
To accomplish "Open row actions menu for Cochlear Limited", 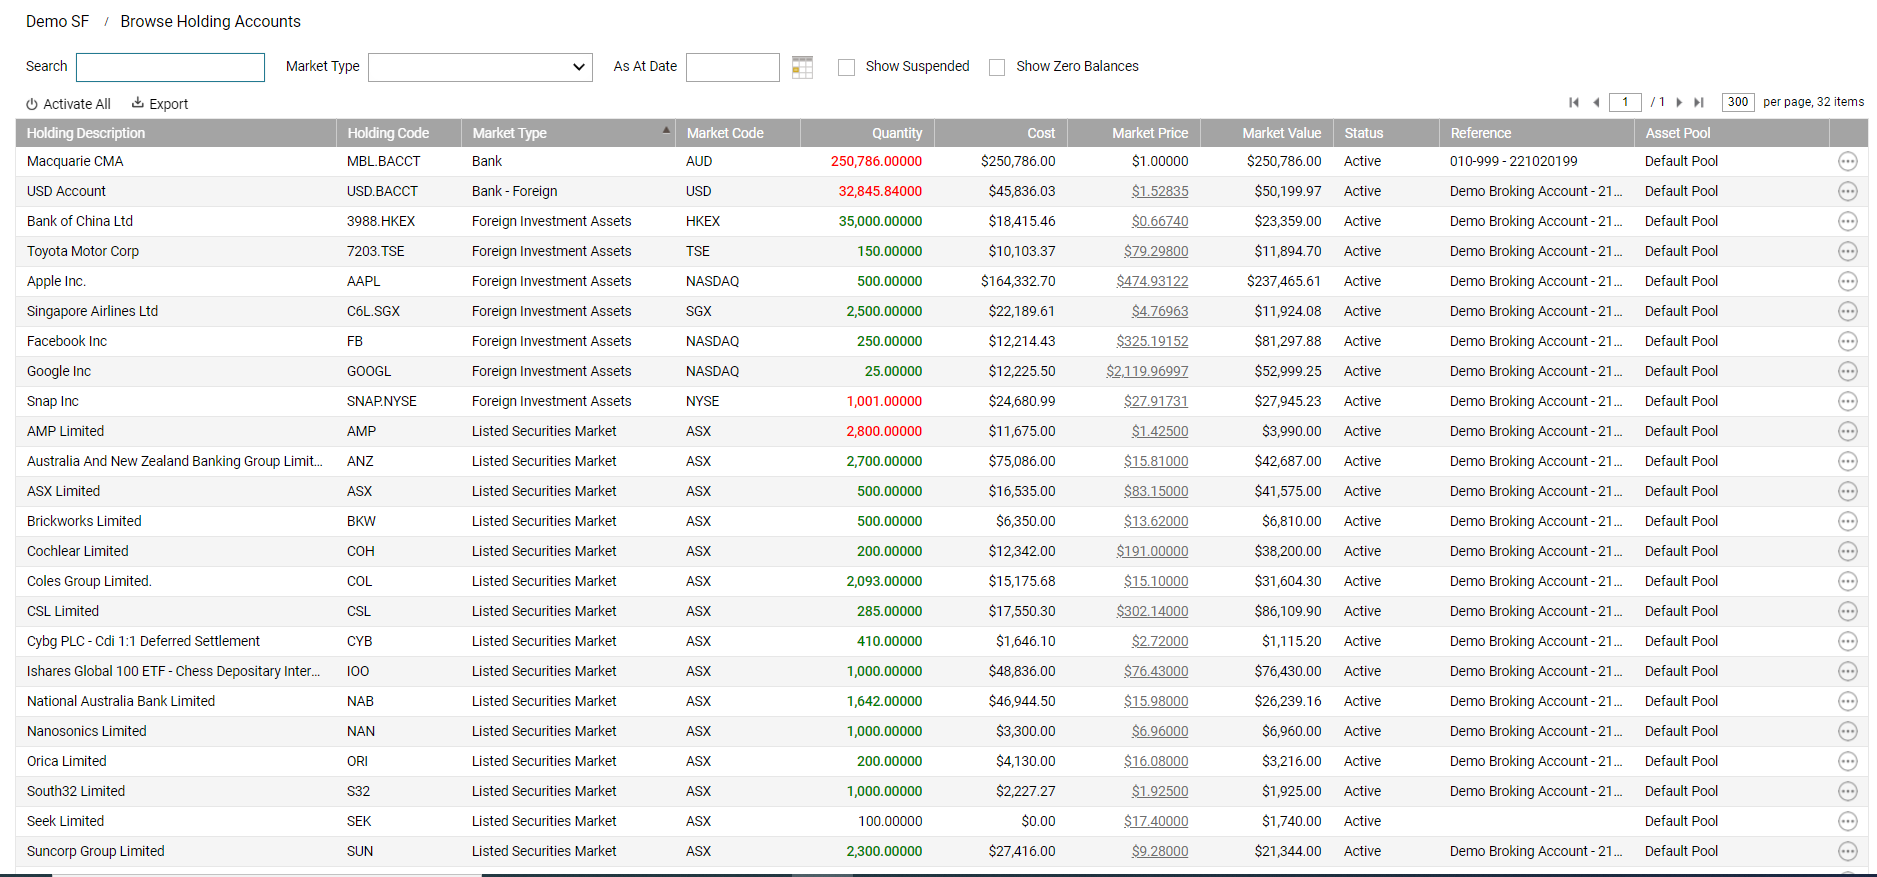I will 1847,551.
